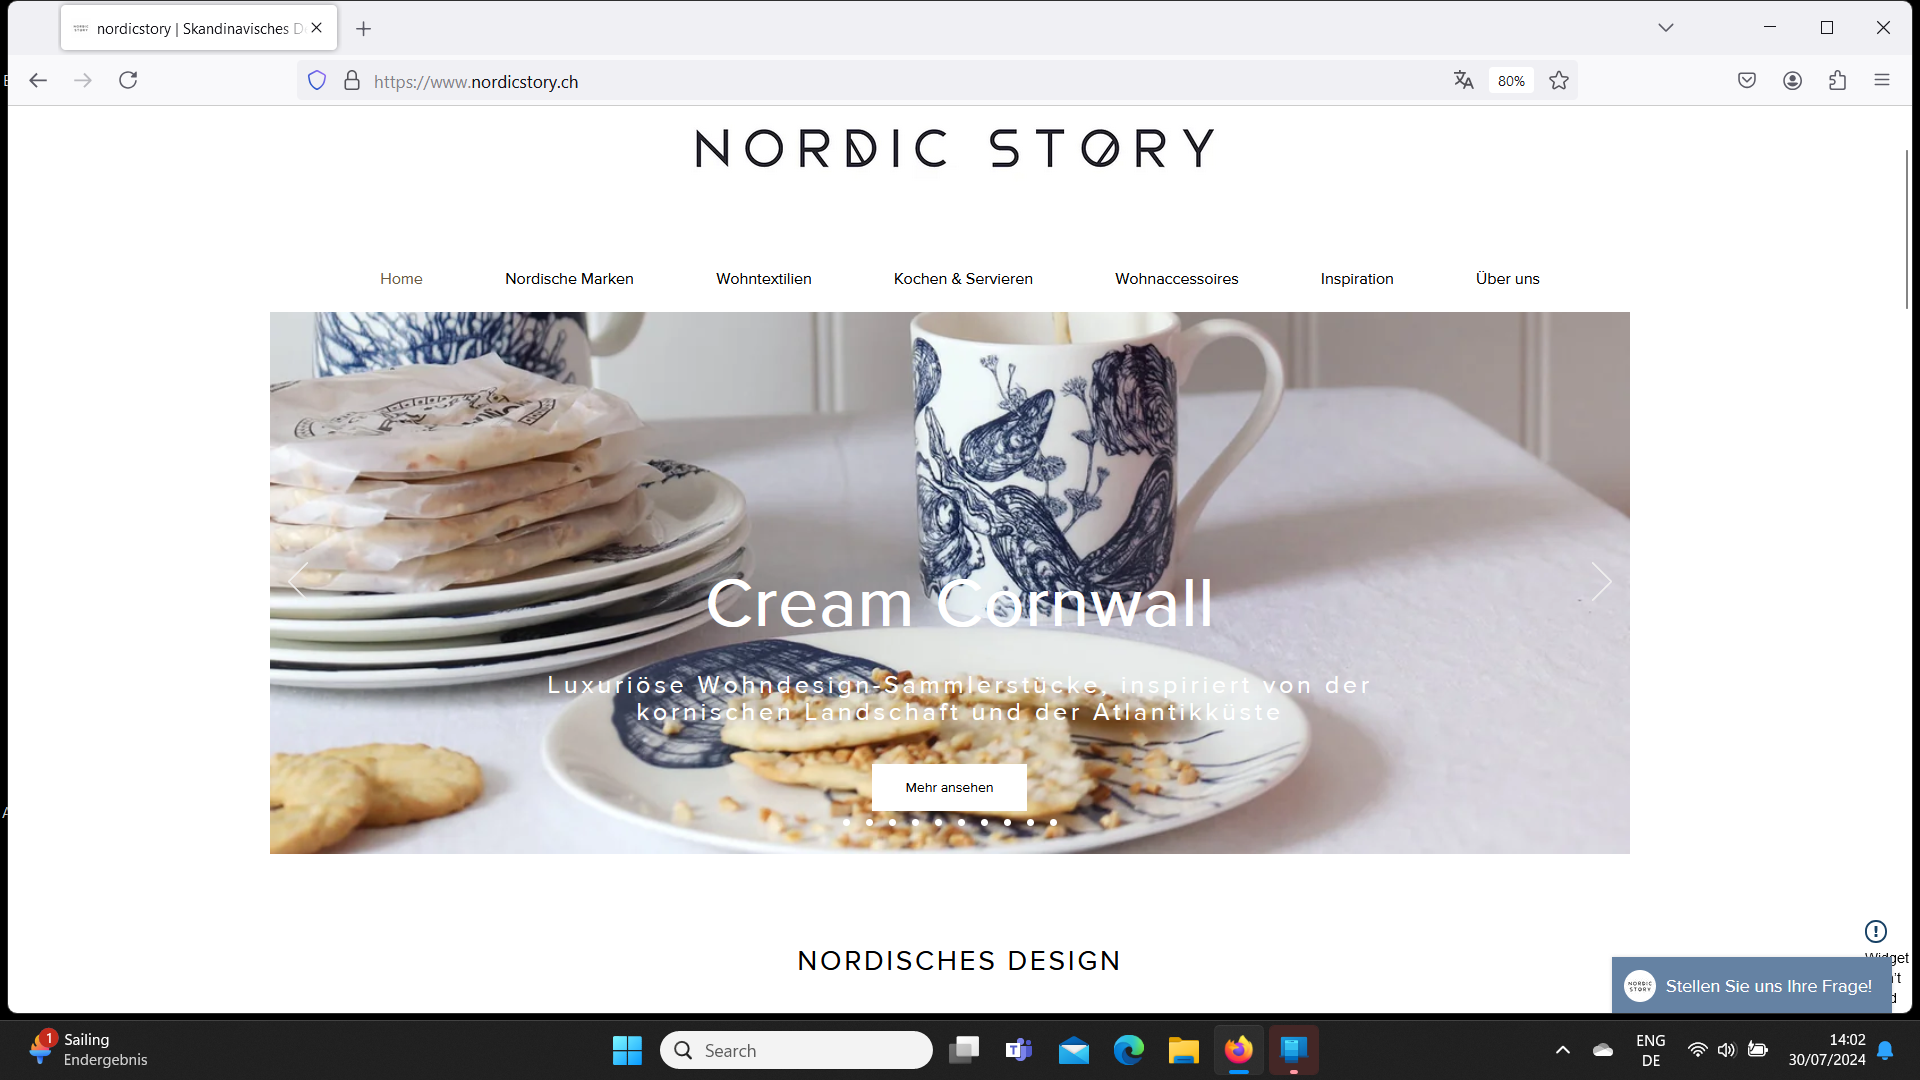The image size is (1920, 1080).
Task: Go to the next carousel slide arrow
Action: [1601, 581]
